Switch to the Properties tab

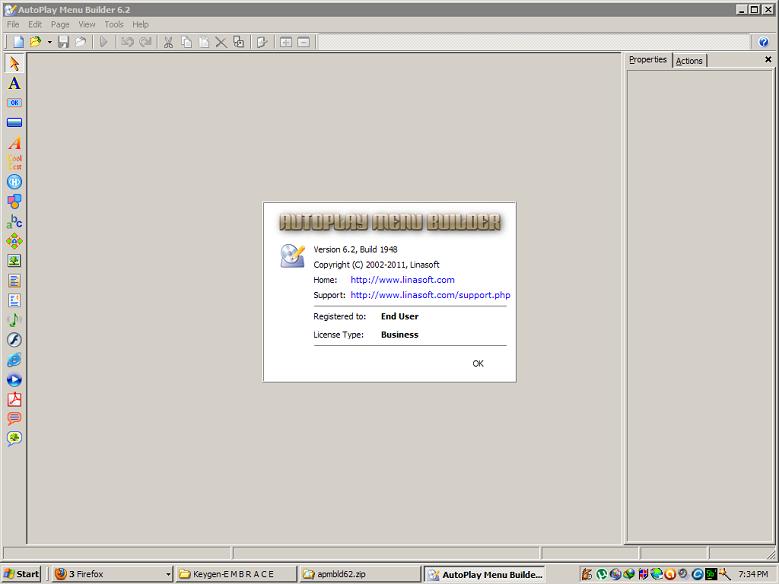pos(648,60)
